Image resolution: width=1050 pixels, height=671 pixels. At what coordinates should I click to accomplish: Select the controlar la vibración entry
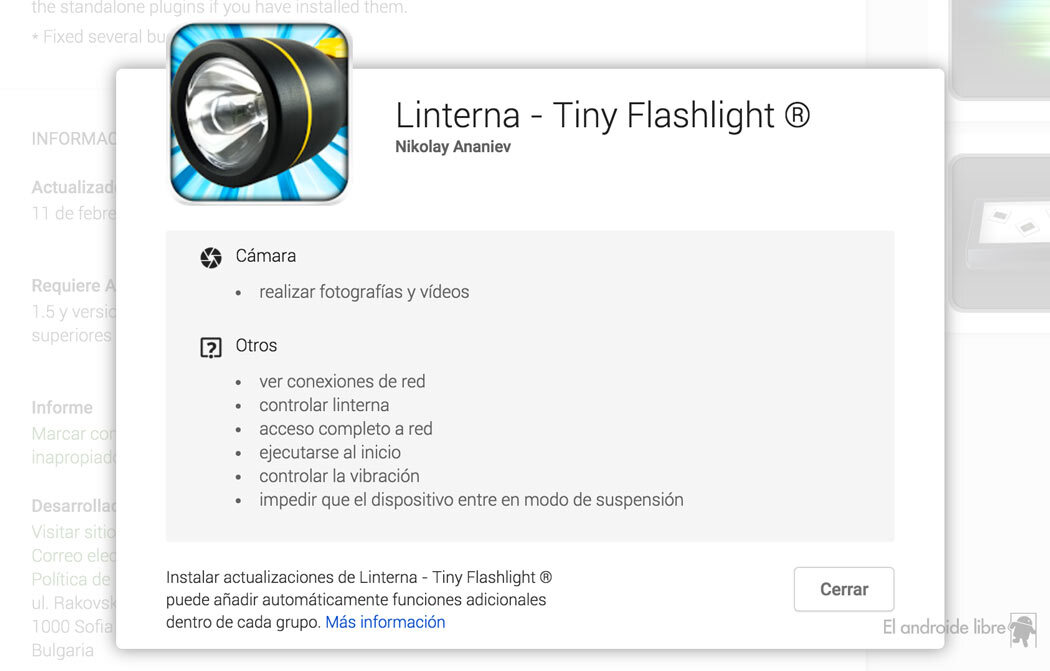click(x=339, y=476)
